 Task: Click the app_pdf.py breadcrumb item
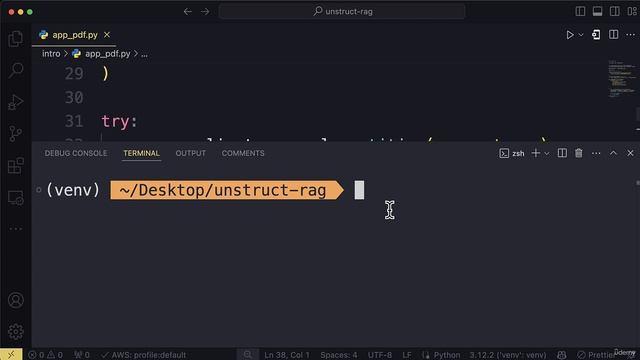pyautogui.click(x=107, y=53)
